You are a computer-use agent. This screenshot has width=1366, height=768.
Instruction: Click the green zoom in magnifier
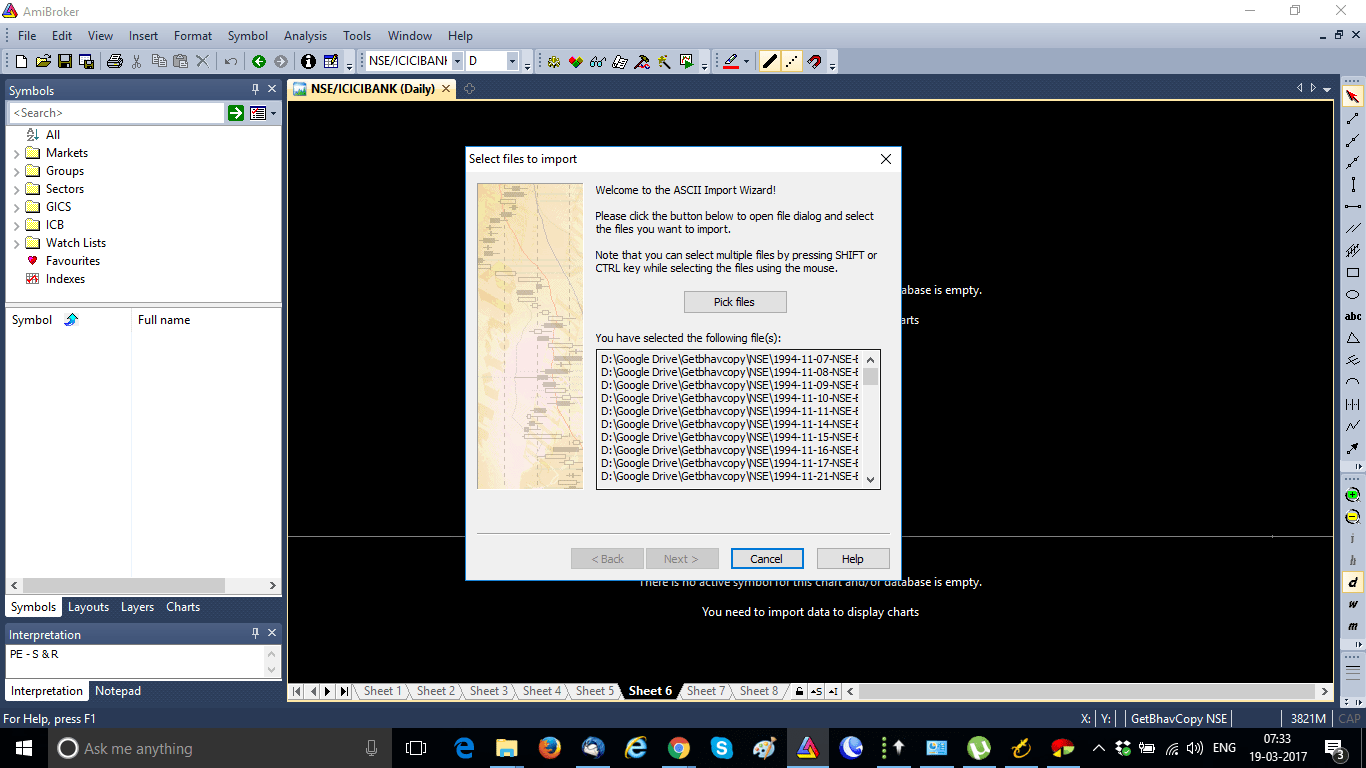coord(1352,495)
